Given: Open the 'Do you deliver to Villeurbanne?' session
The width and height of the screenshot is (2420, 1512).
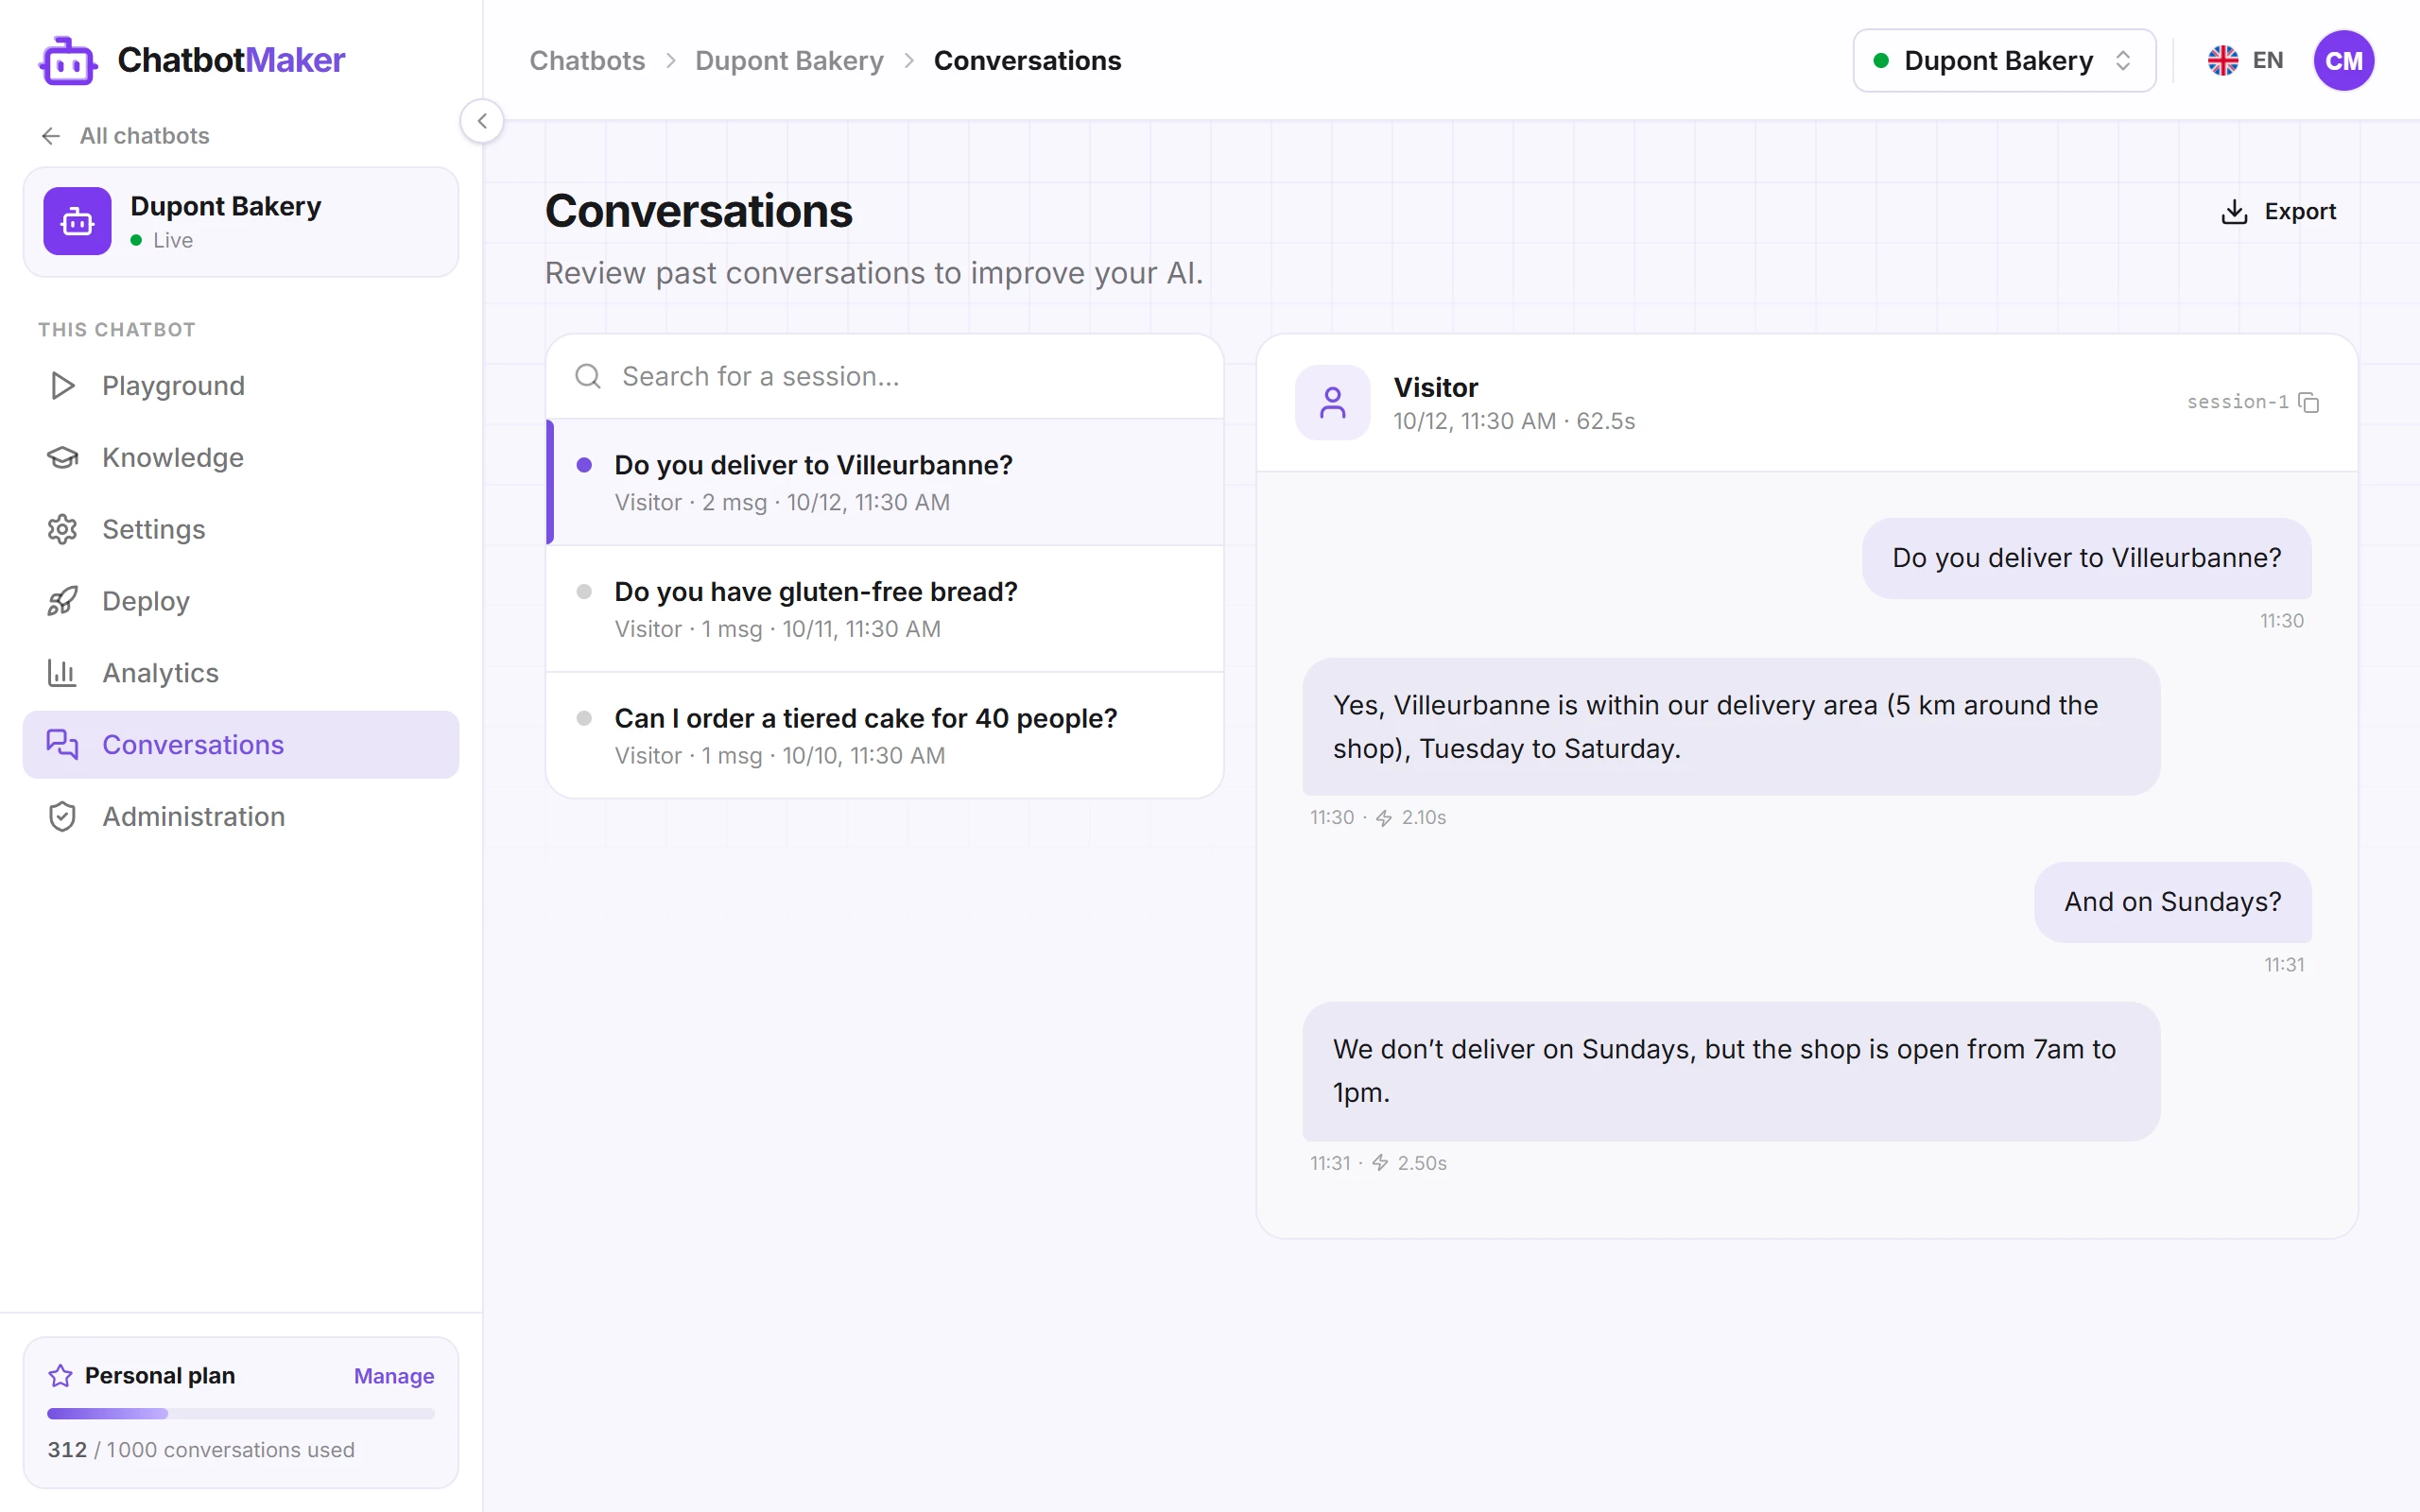Looking at the screenshot, I should (x=885, y=482).
